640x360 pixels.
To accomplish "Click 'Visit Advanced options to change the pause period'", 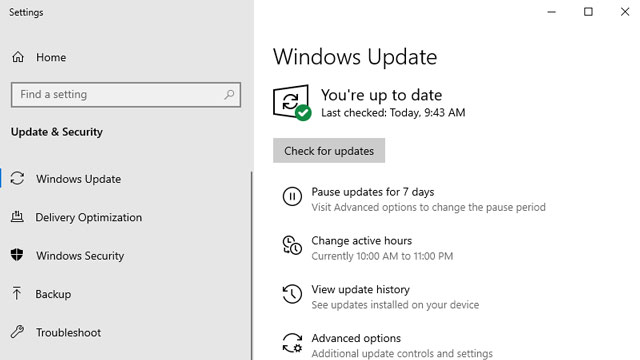I will tap(428, 207).
